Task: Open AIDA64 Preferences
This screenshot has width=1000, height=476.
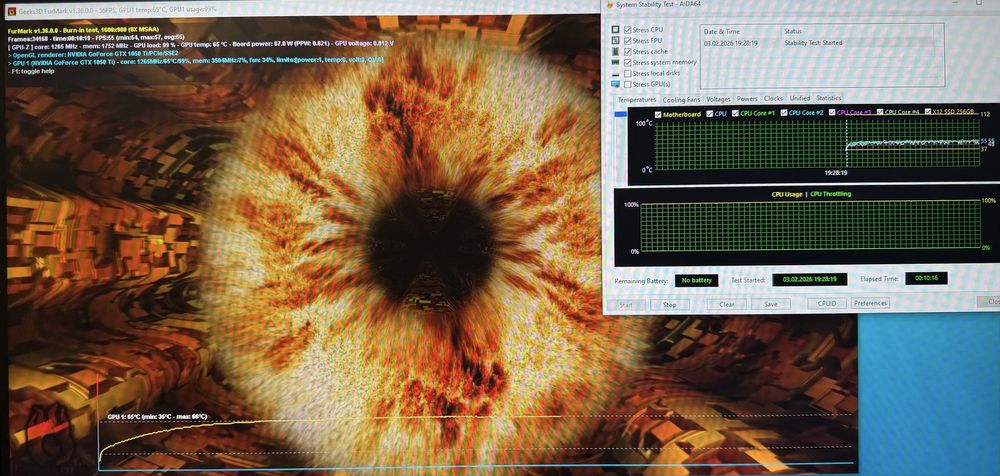Action: click(x=870, y=304)
